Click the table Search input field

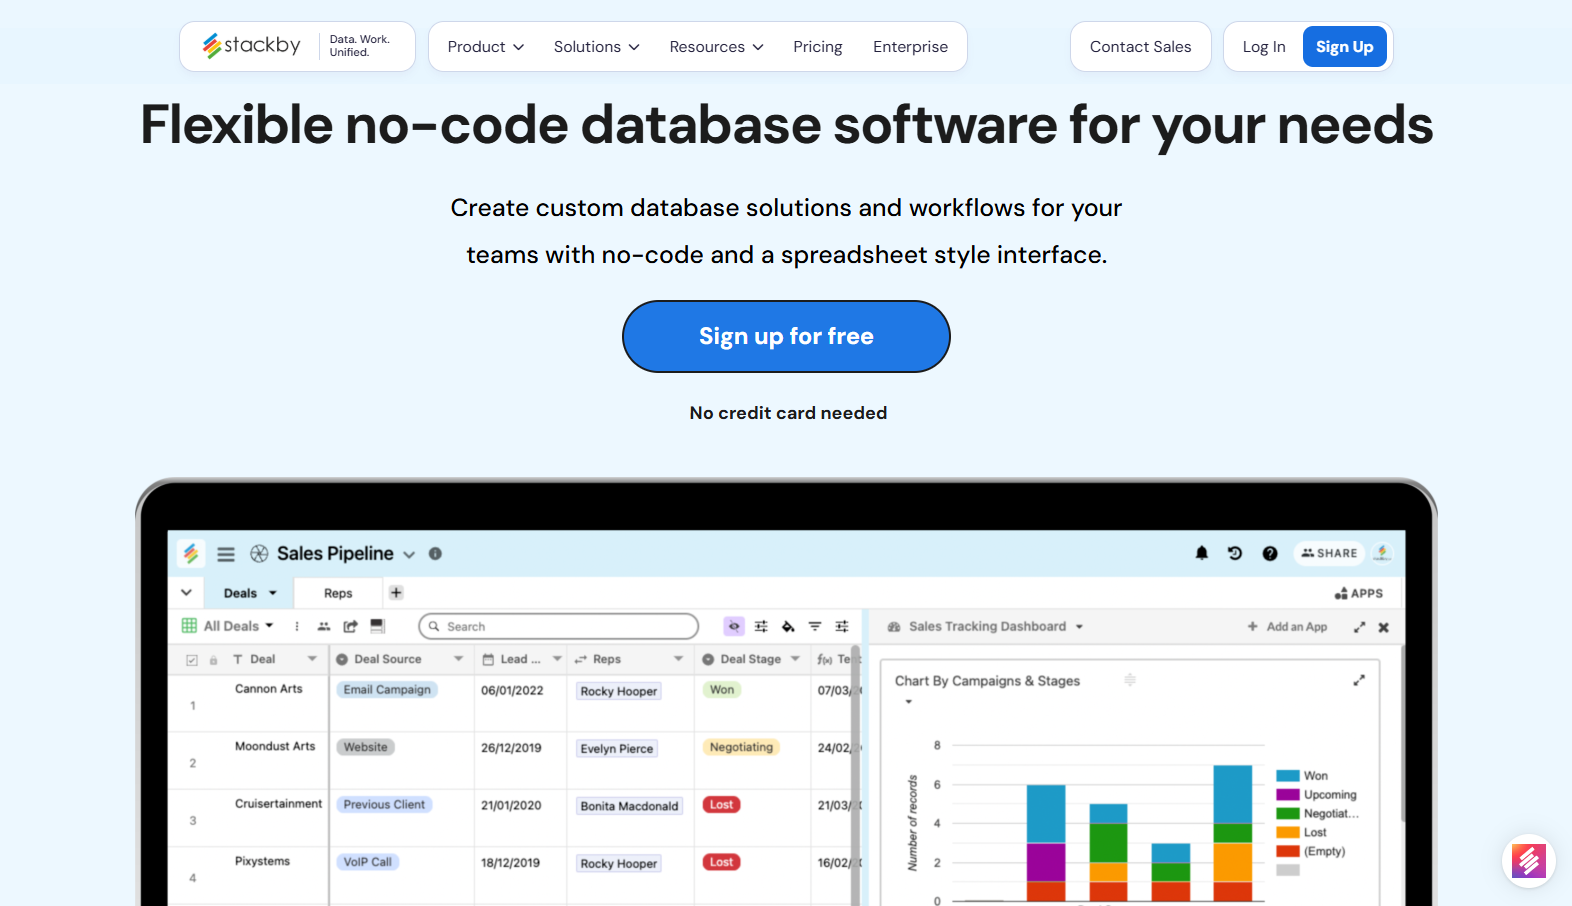click(x=558, y=626)
